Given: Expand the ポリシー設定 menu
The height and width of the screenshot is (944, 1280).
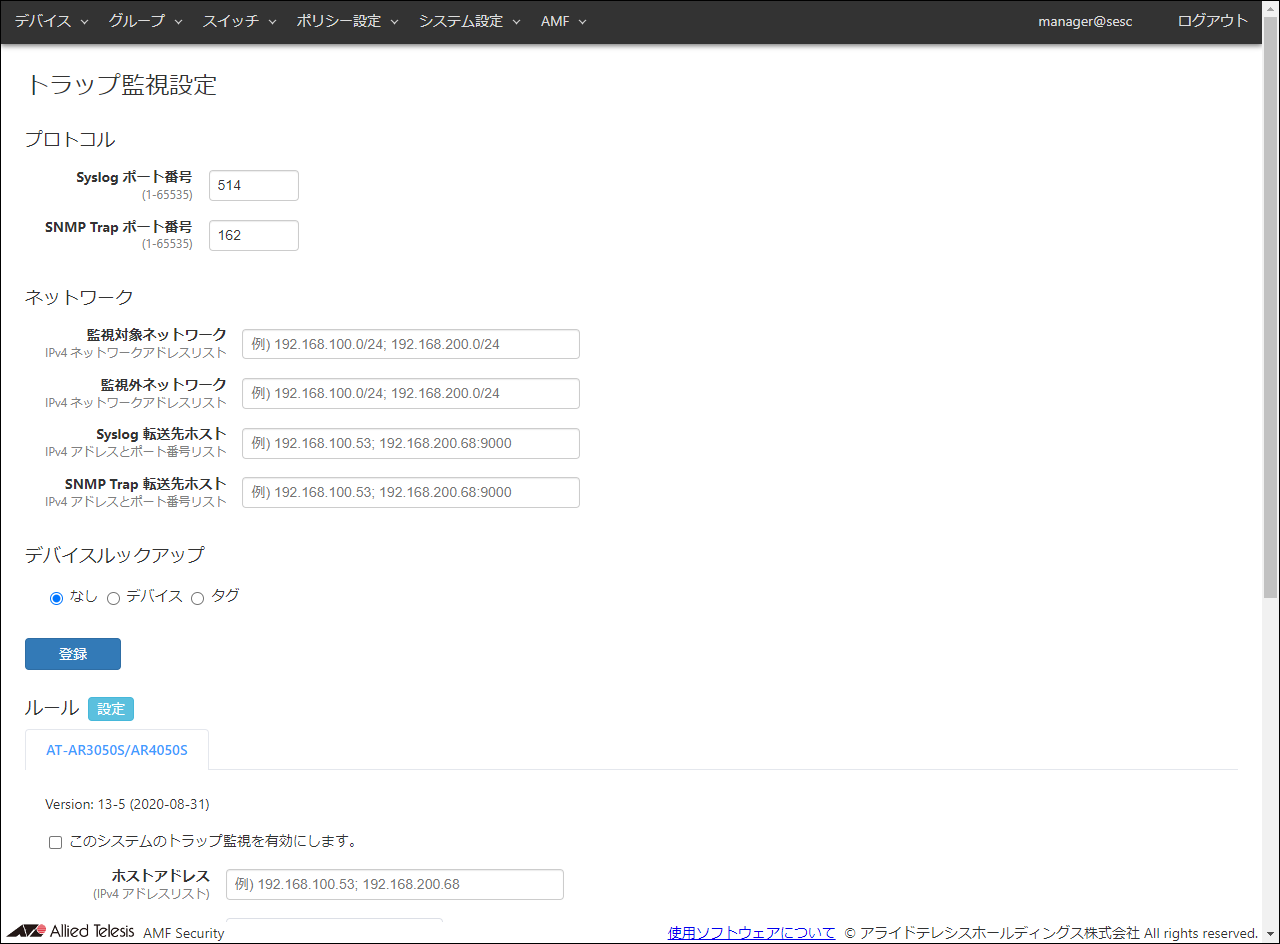Looking at the screenshot, I should [347, 21].
